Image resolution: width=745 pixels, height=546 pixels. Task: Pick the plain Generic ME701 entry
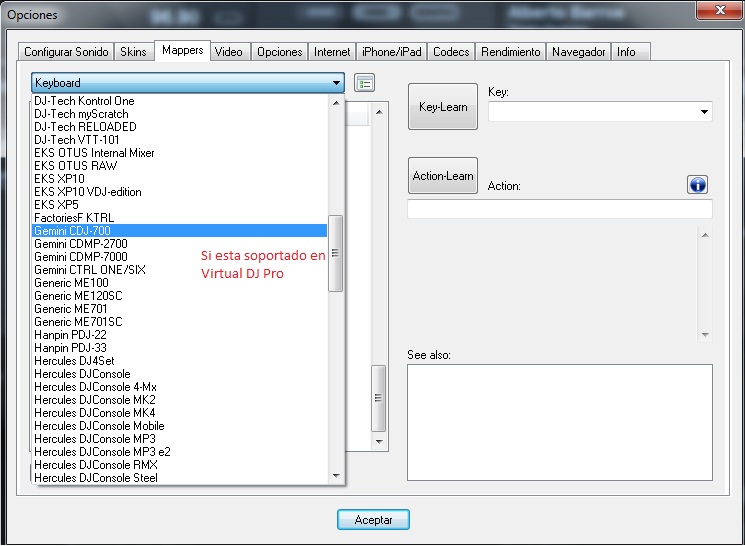180,309
